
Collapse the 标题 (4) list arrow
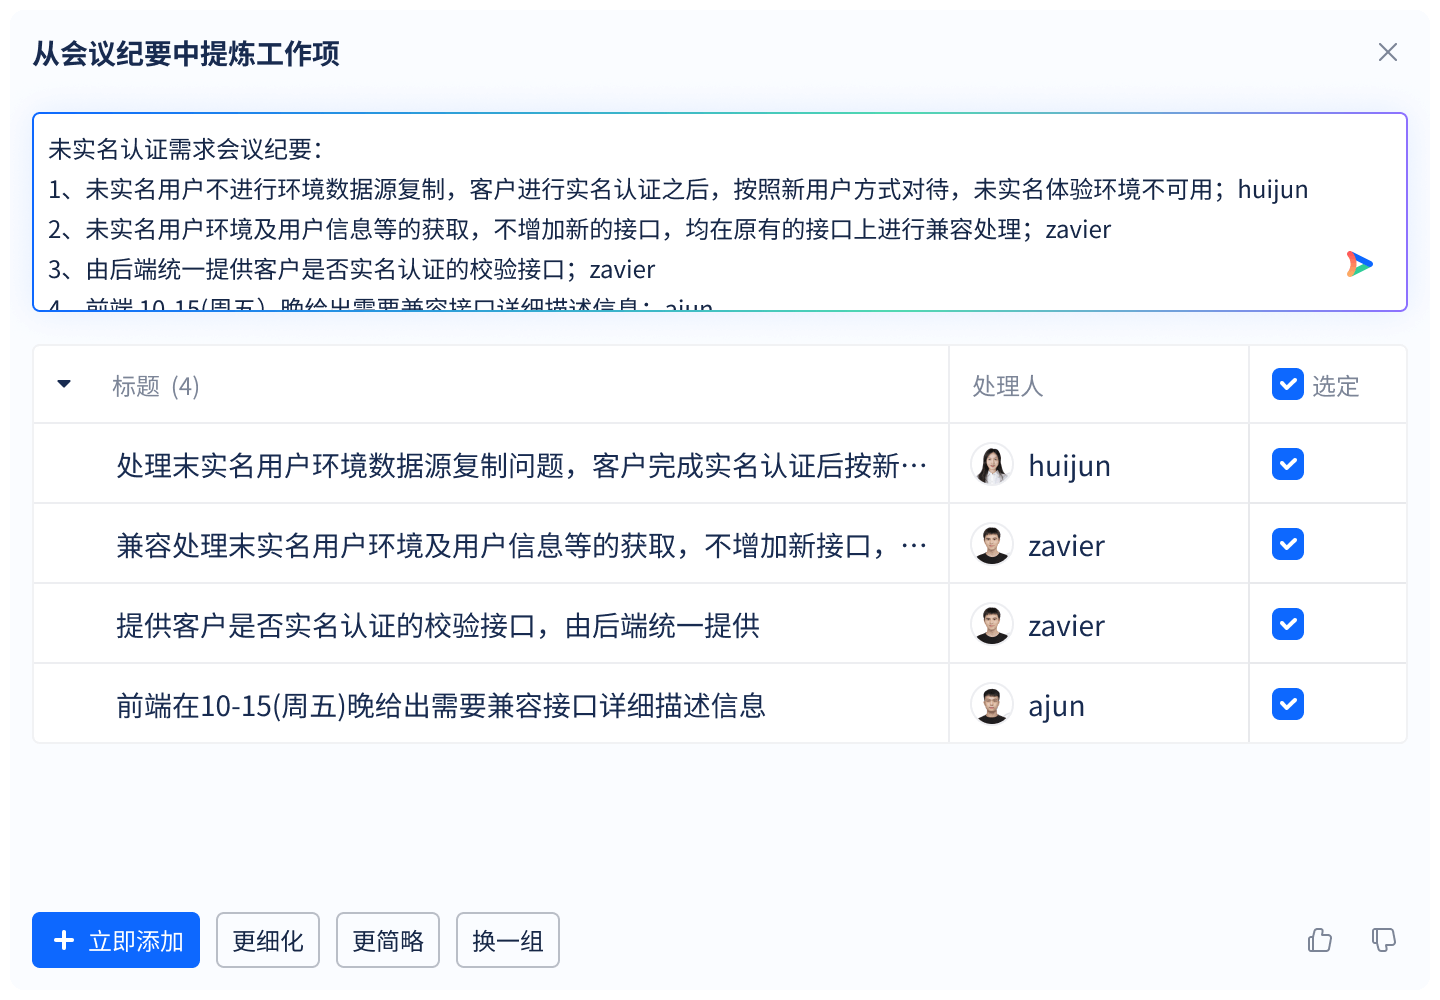(x=64, y=384)
